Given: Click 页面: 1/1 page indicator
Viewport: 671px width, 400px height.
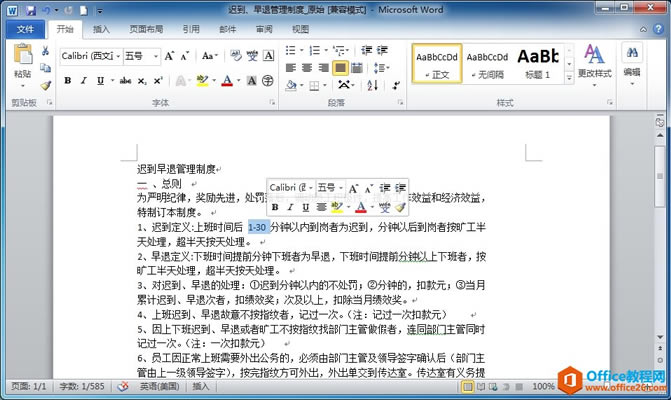Looking at the screenshot, I should click(x=29, y=386).
